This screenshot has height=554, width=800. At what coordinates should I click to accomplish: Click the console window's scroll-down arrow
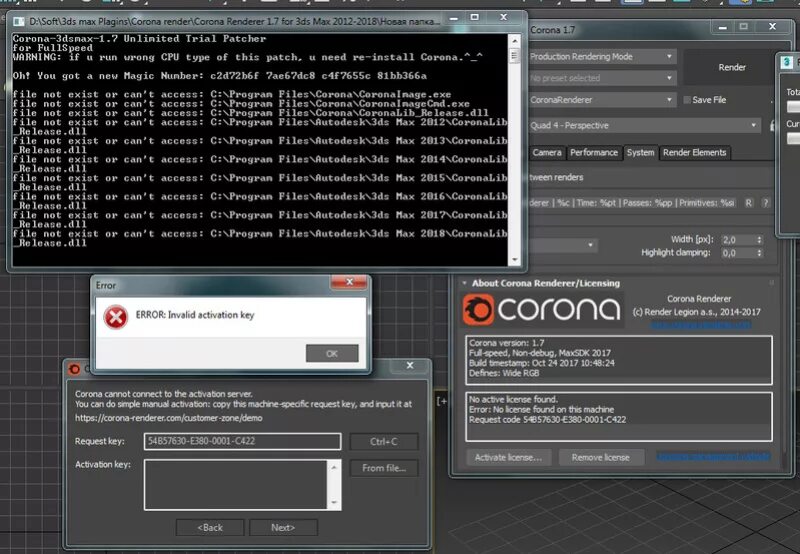pyautogui.click(x=514, y=260)
